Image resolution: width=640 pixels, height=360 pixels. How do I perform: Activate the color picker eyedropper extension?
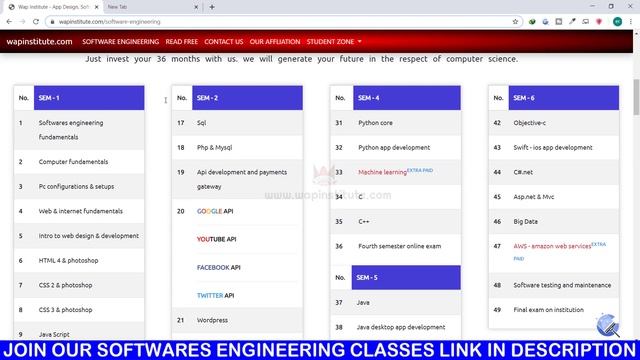pos(572,22)
